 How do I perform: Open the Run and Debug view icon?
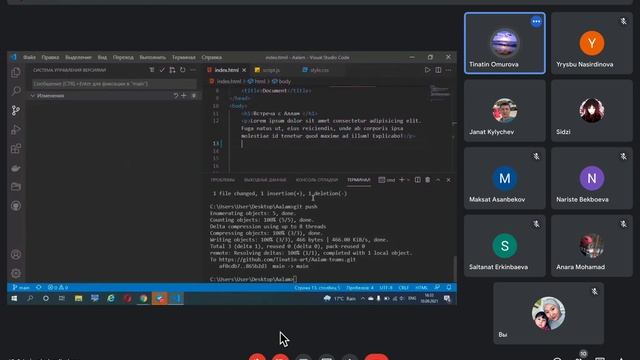pos(16,129)
